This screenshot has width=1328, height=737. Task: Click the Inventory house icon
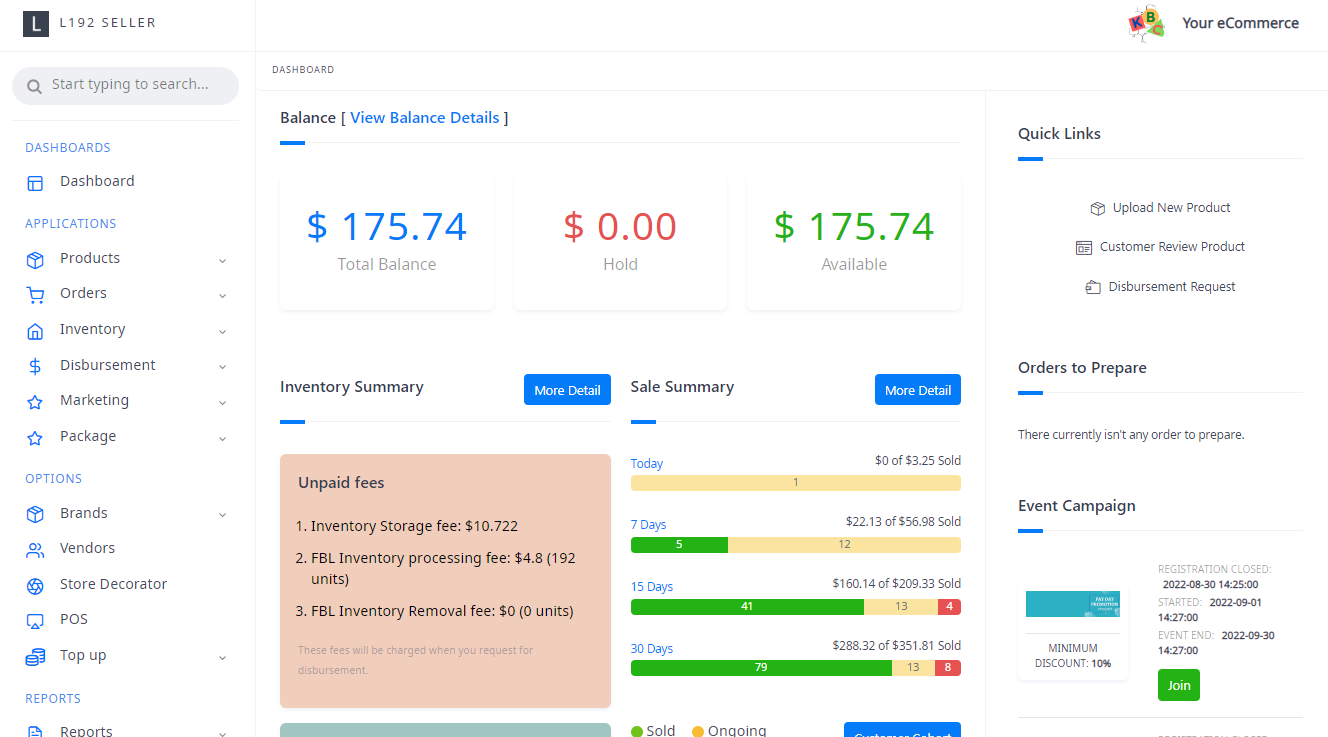point(36,329)
